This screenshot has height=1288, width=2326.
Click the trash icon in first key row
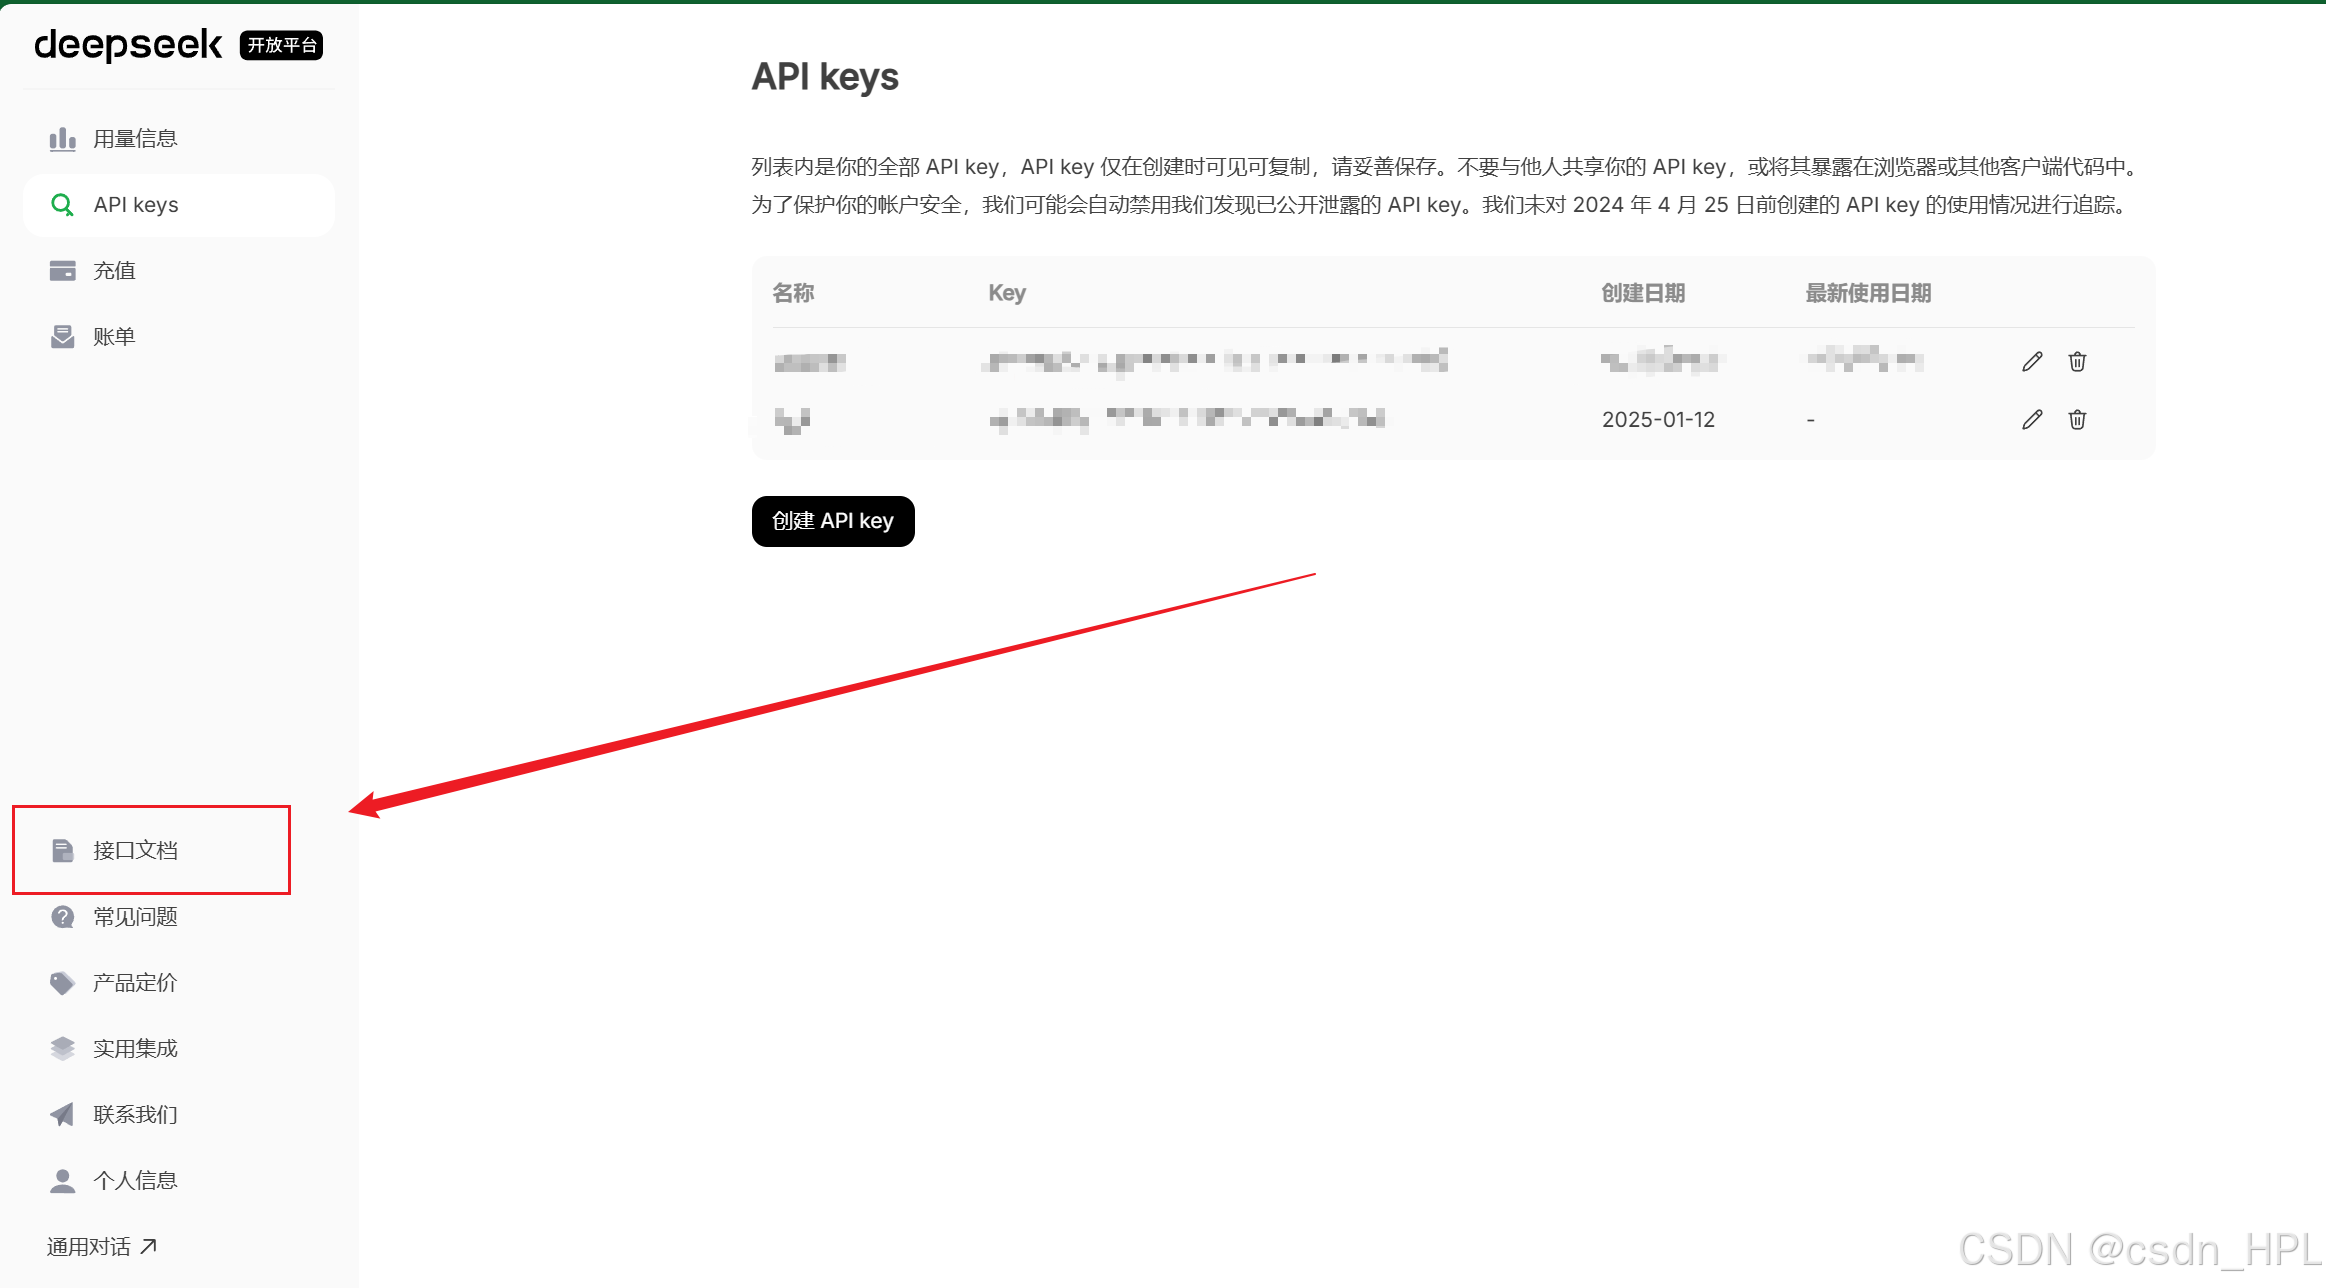[2077, 362]
